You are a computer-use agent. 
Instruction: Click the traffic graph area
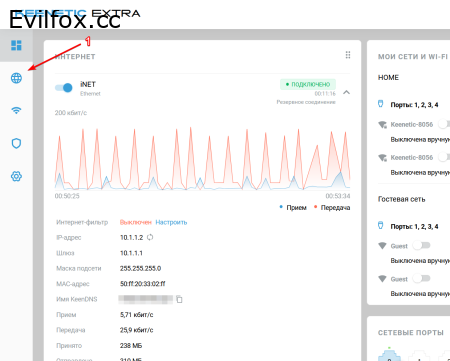[x=202, y=158]
